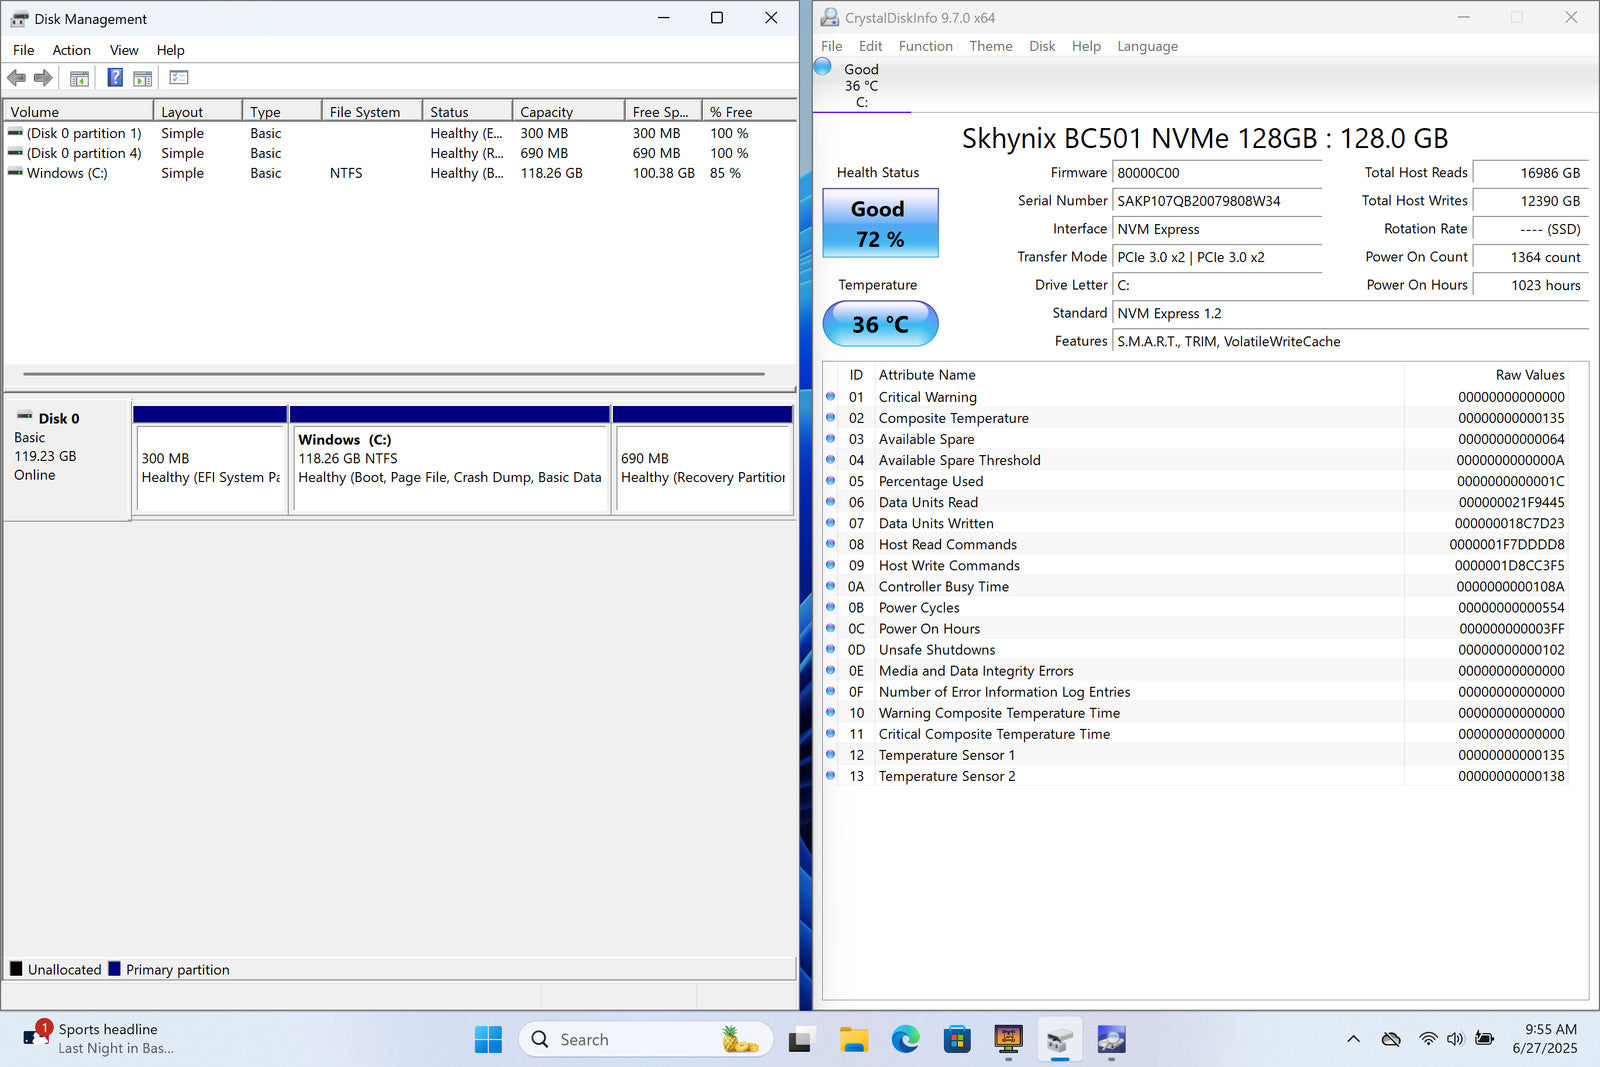Click the Transfer Mode PCIe 3.0 x2 field
This screenshot has width=1600, height=1067.
1217,257
